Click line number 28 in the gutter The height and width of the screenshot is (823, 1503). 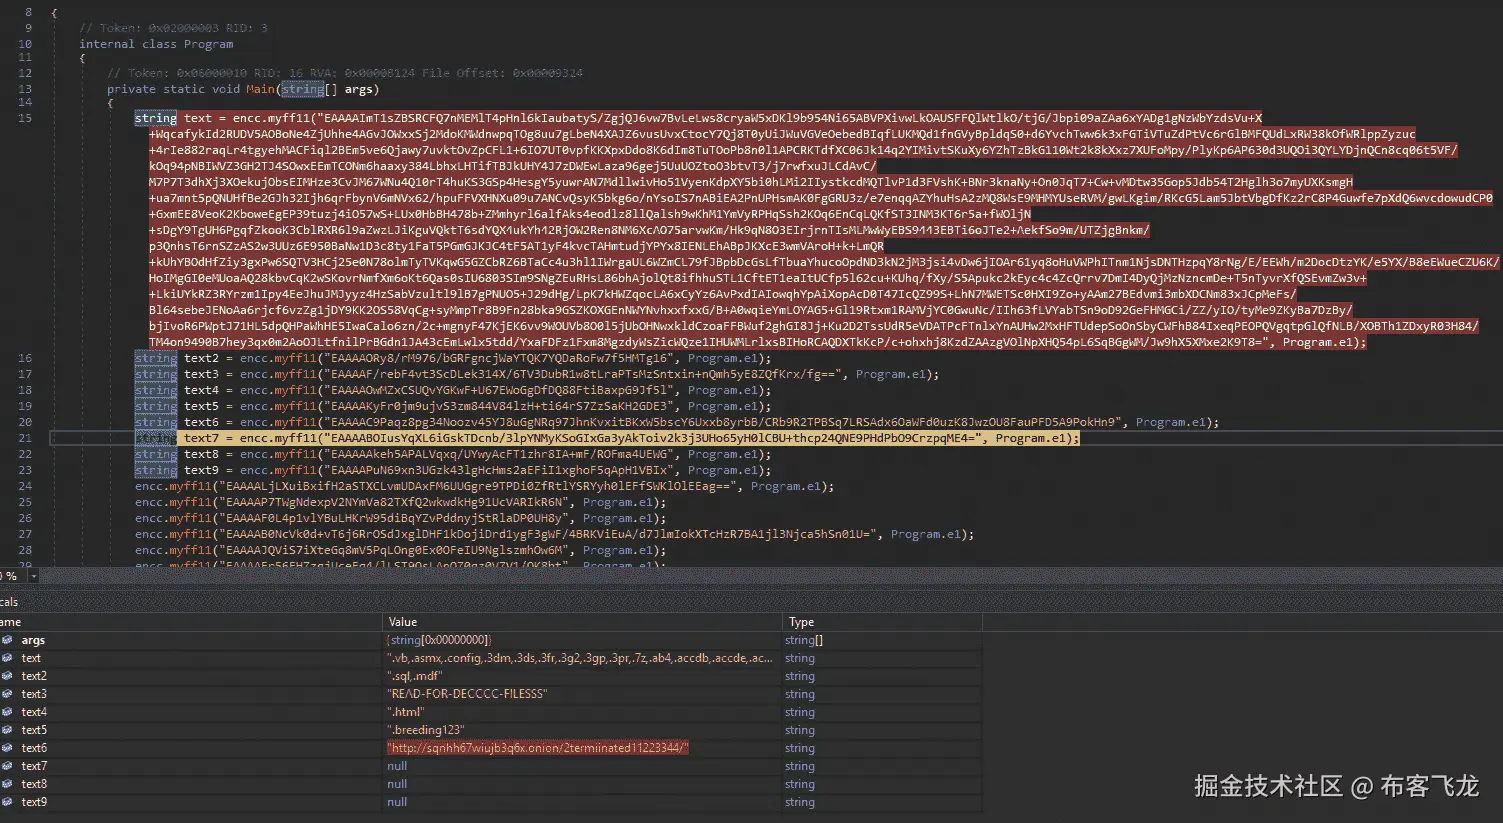click(x=25, y=550)
